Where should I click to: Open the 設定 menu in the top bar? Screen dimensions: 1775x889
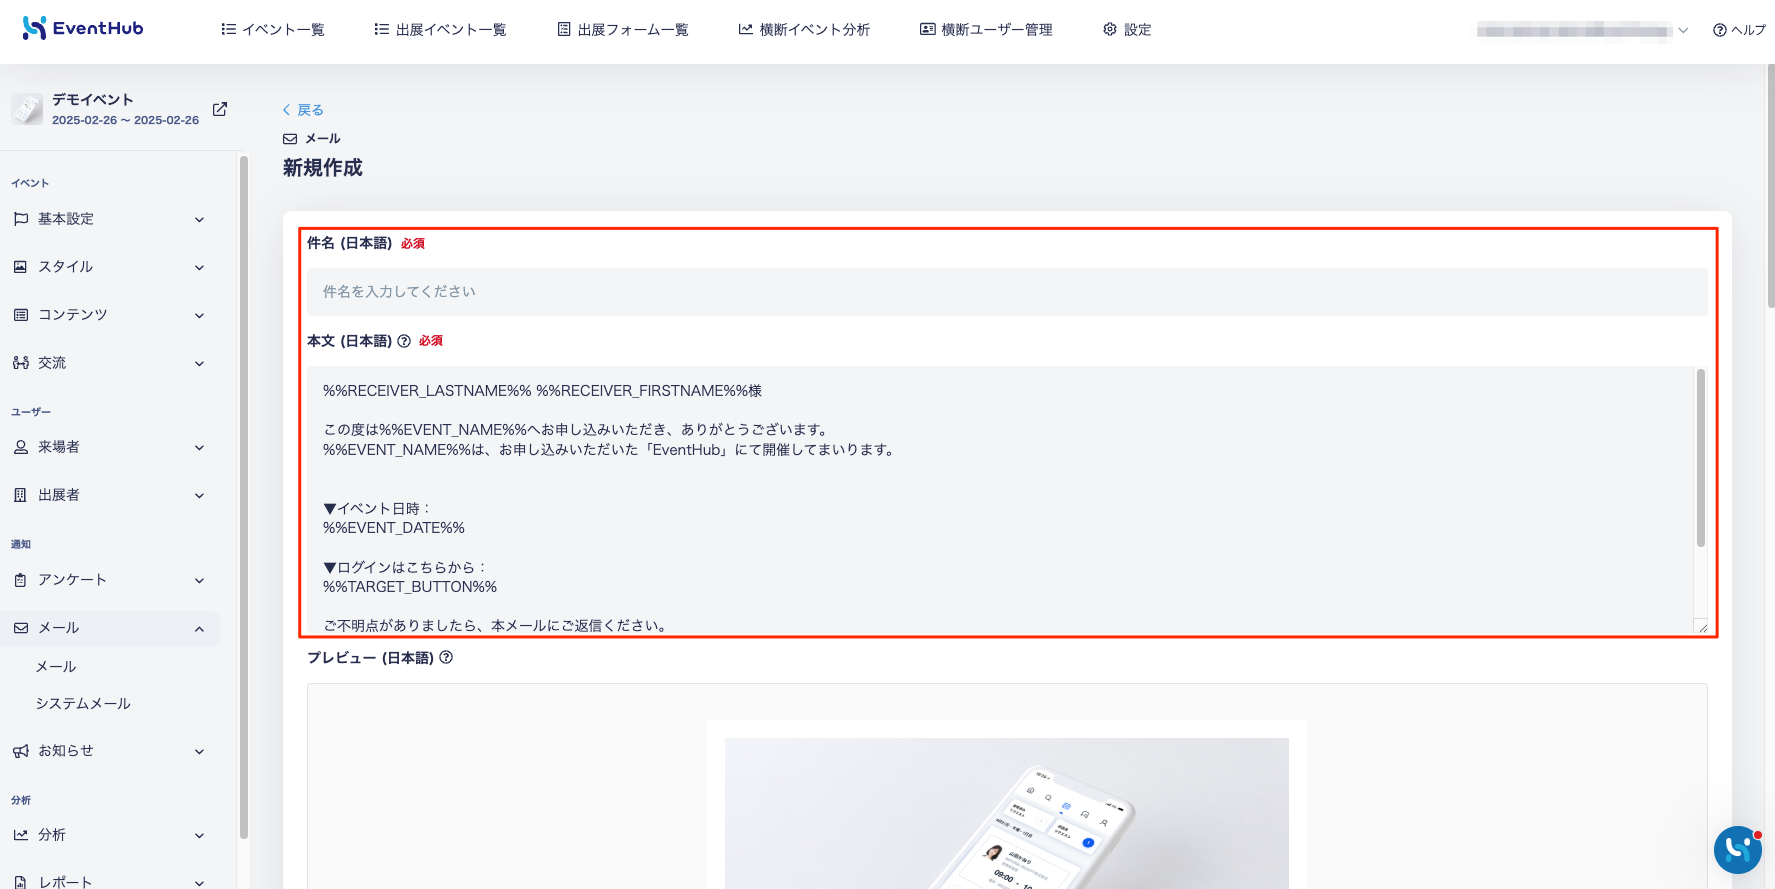[x=1127, y=30]
